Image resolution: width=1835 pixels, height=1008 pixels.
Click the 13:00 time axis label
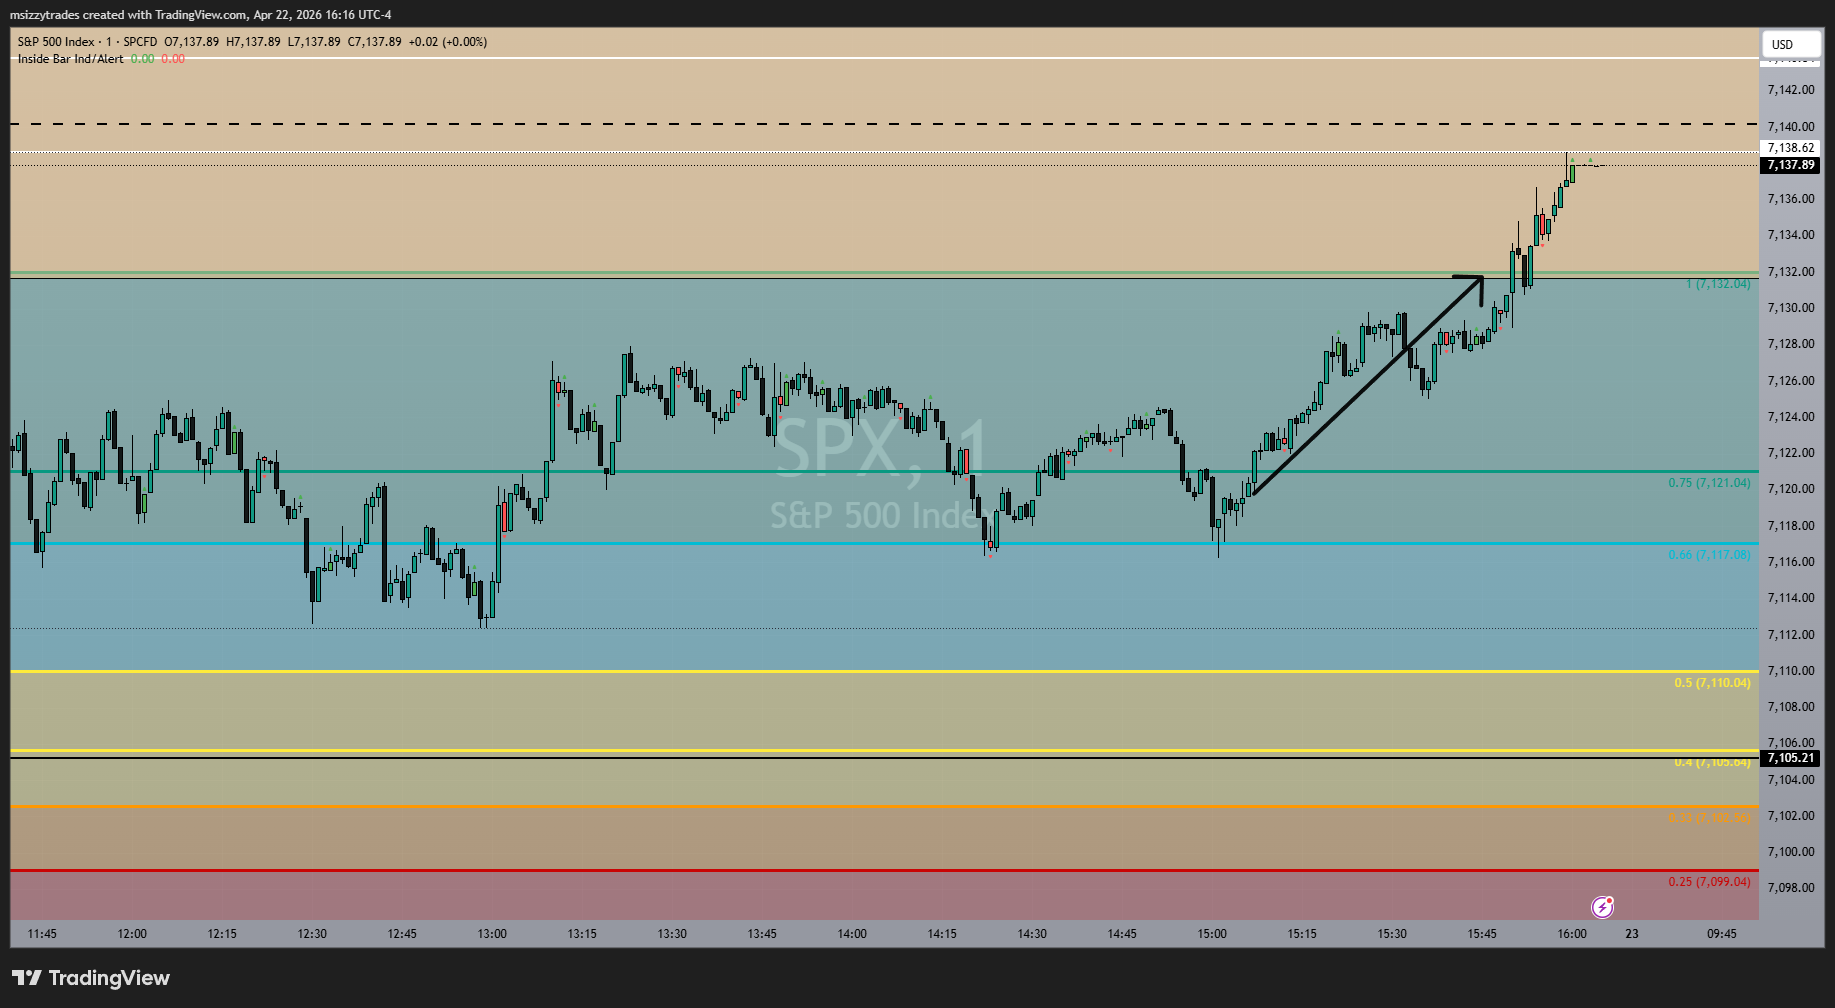coord(492,934)
